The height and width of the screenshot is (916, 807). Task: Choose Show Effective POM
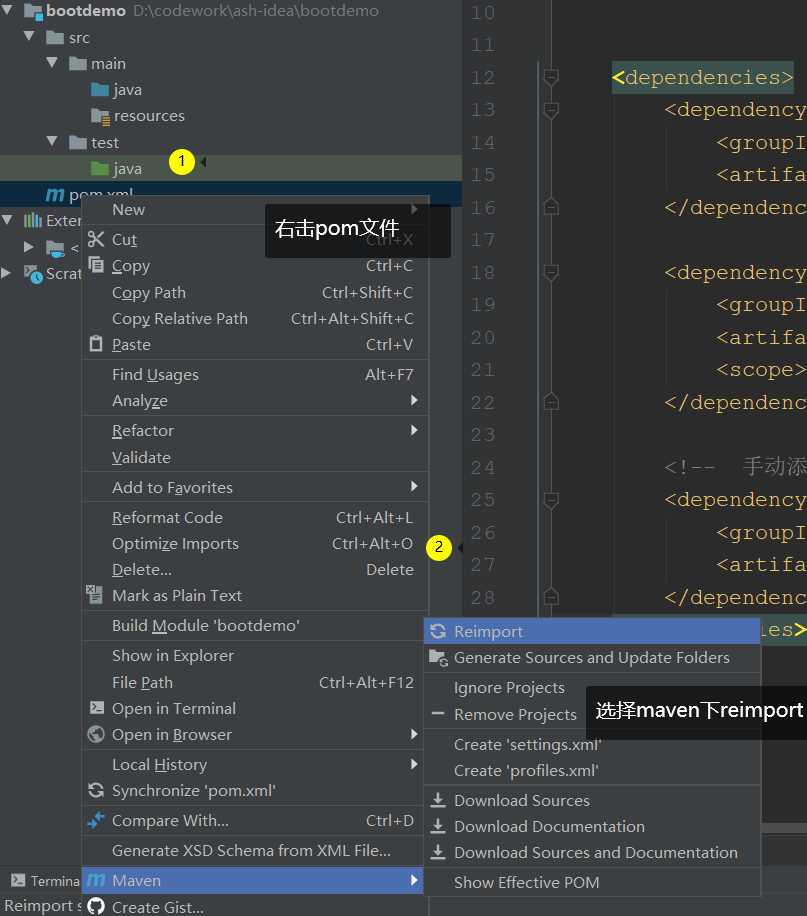point(592,882)
